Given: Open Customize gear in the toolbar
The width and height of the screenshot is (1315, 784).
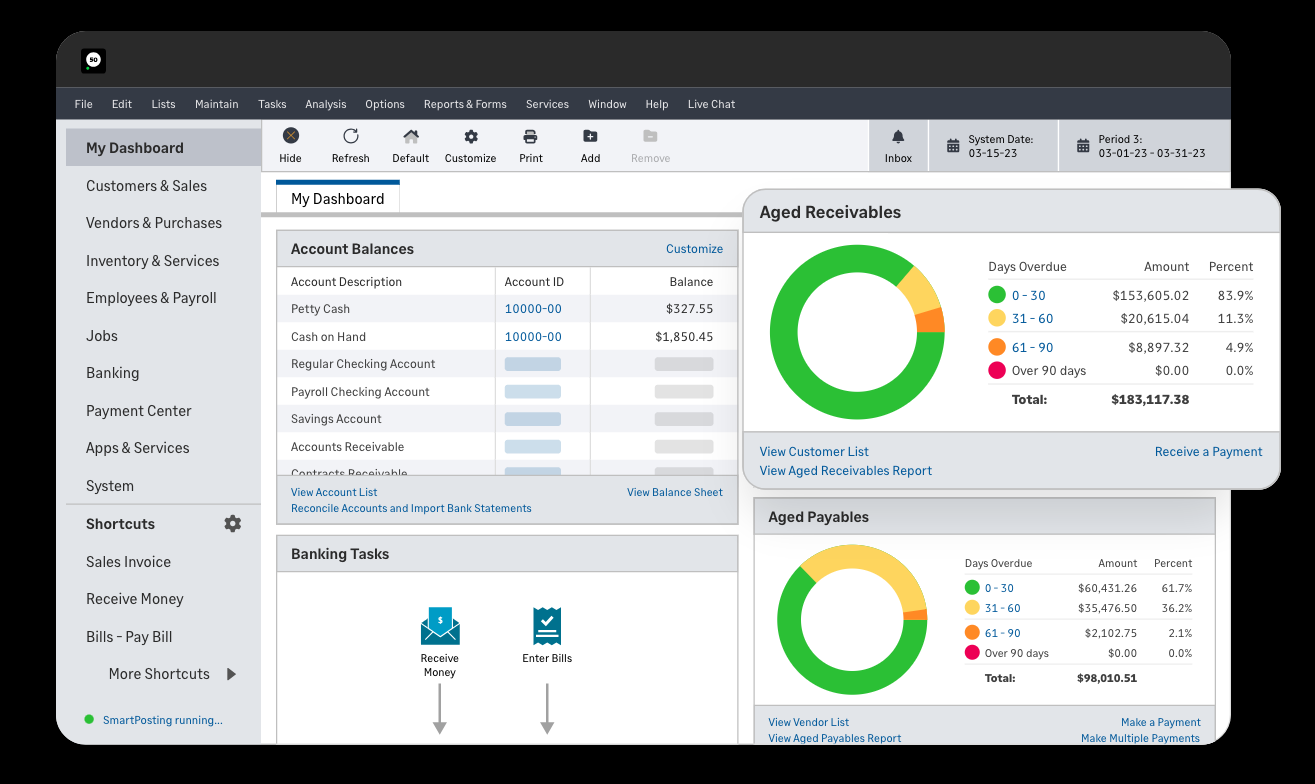Looking at the screenshot, I should (x=470, y=137).
